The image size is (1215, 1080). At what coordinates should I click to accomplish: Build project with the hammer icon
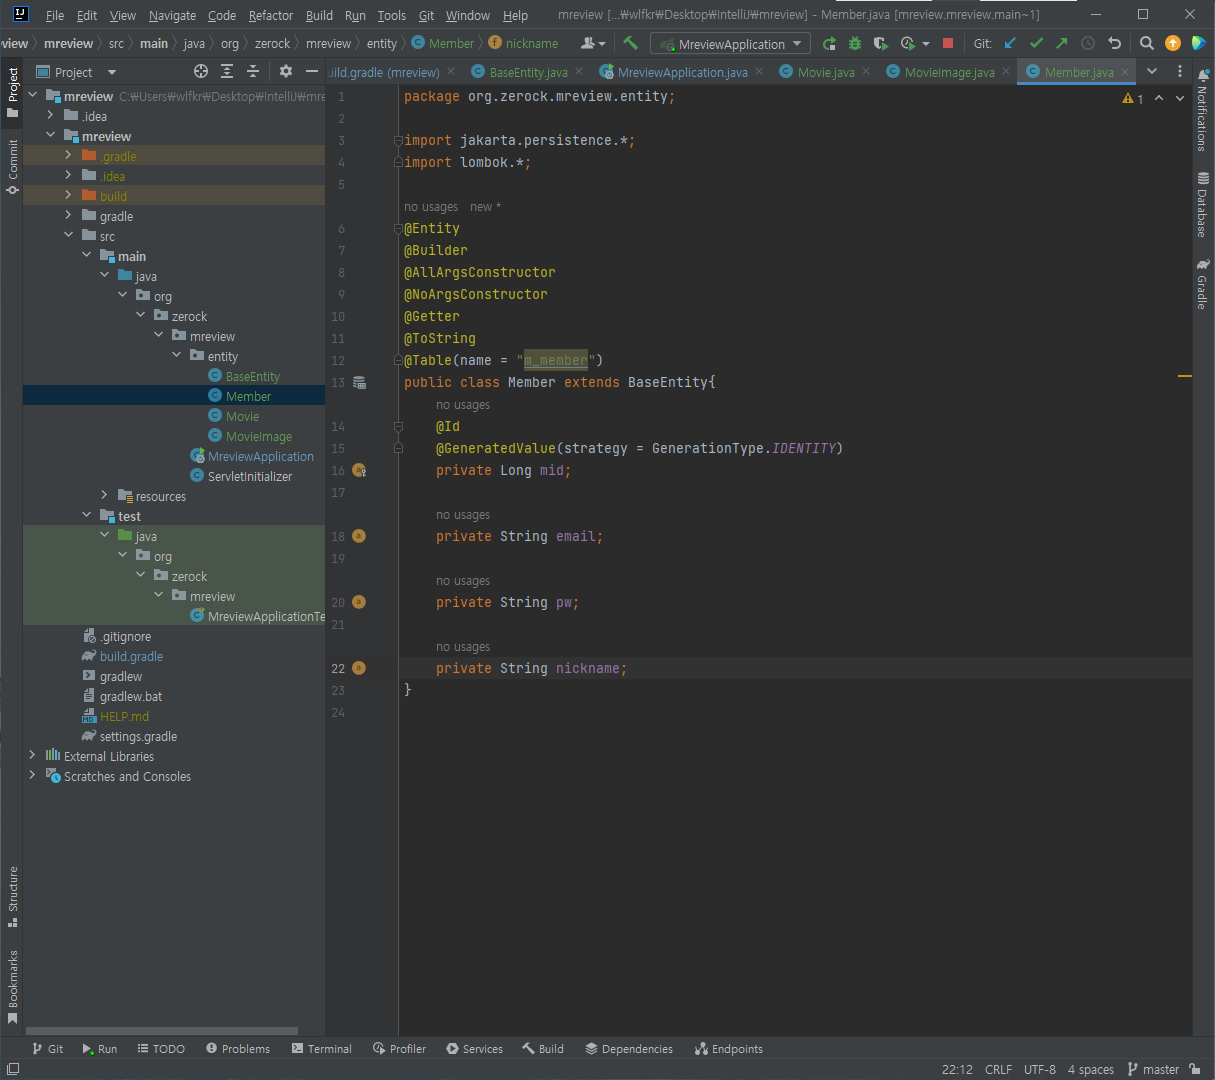(630, 43)
